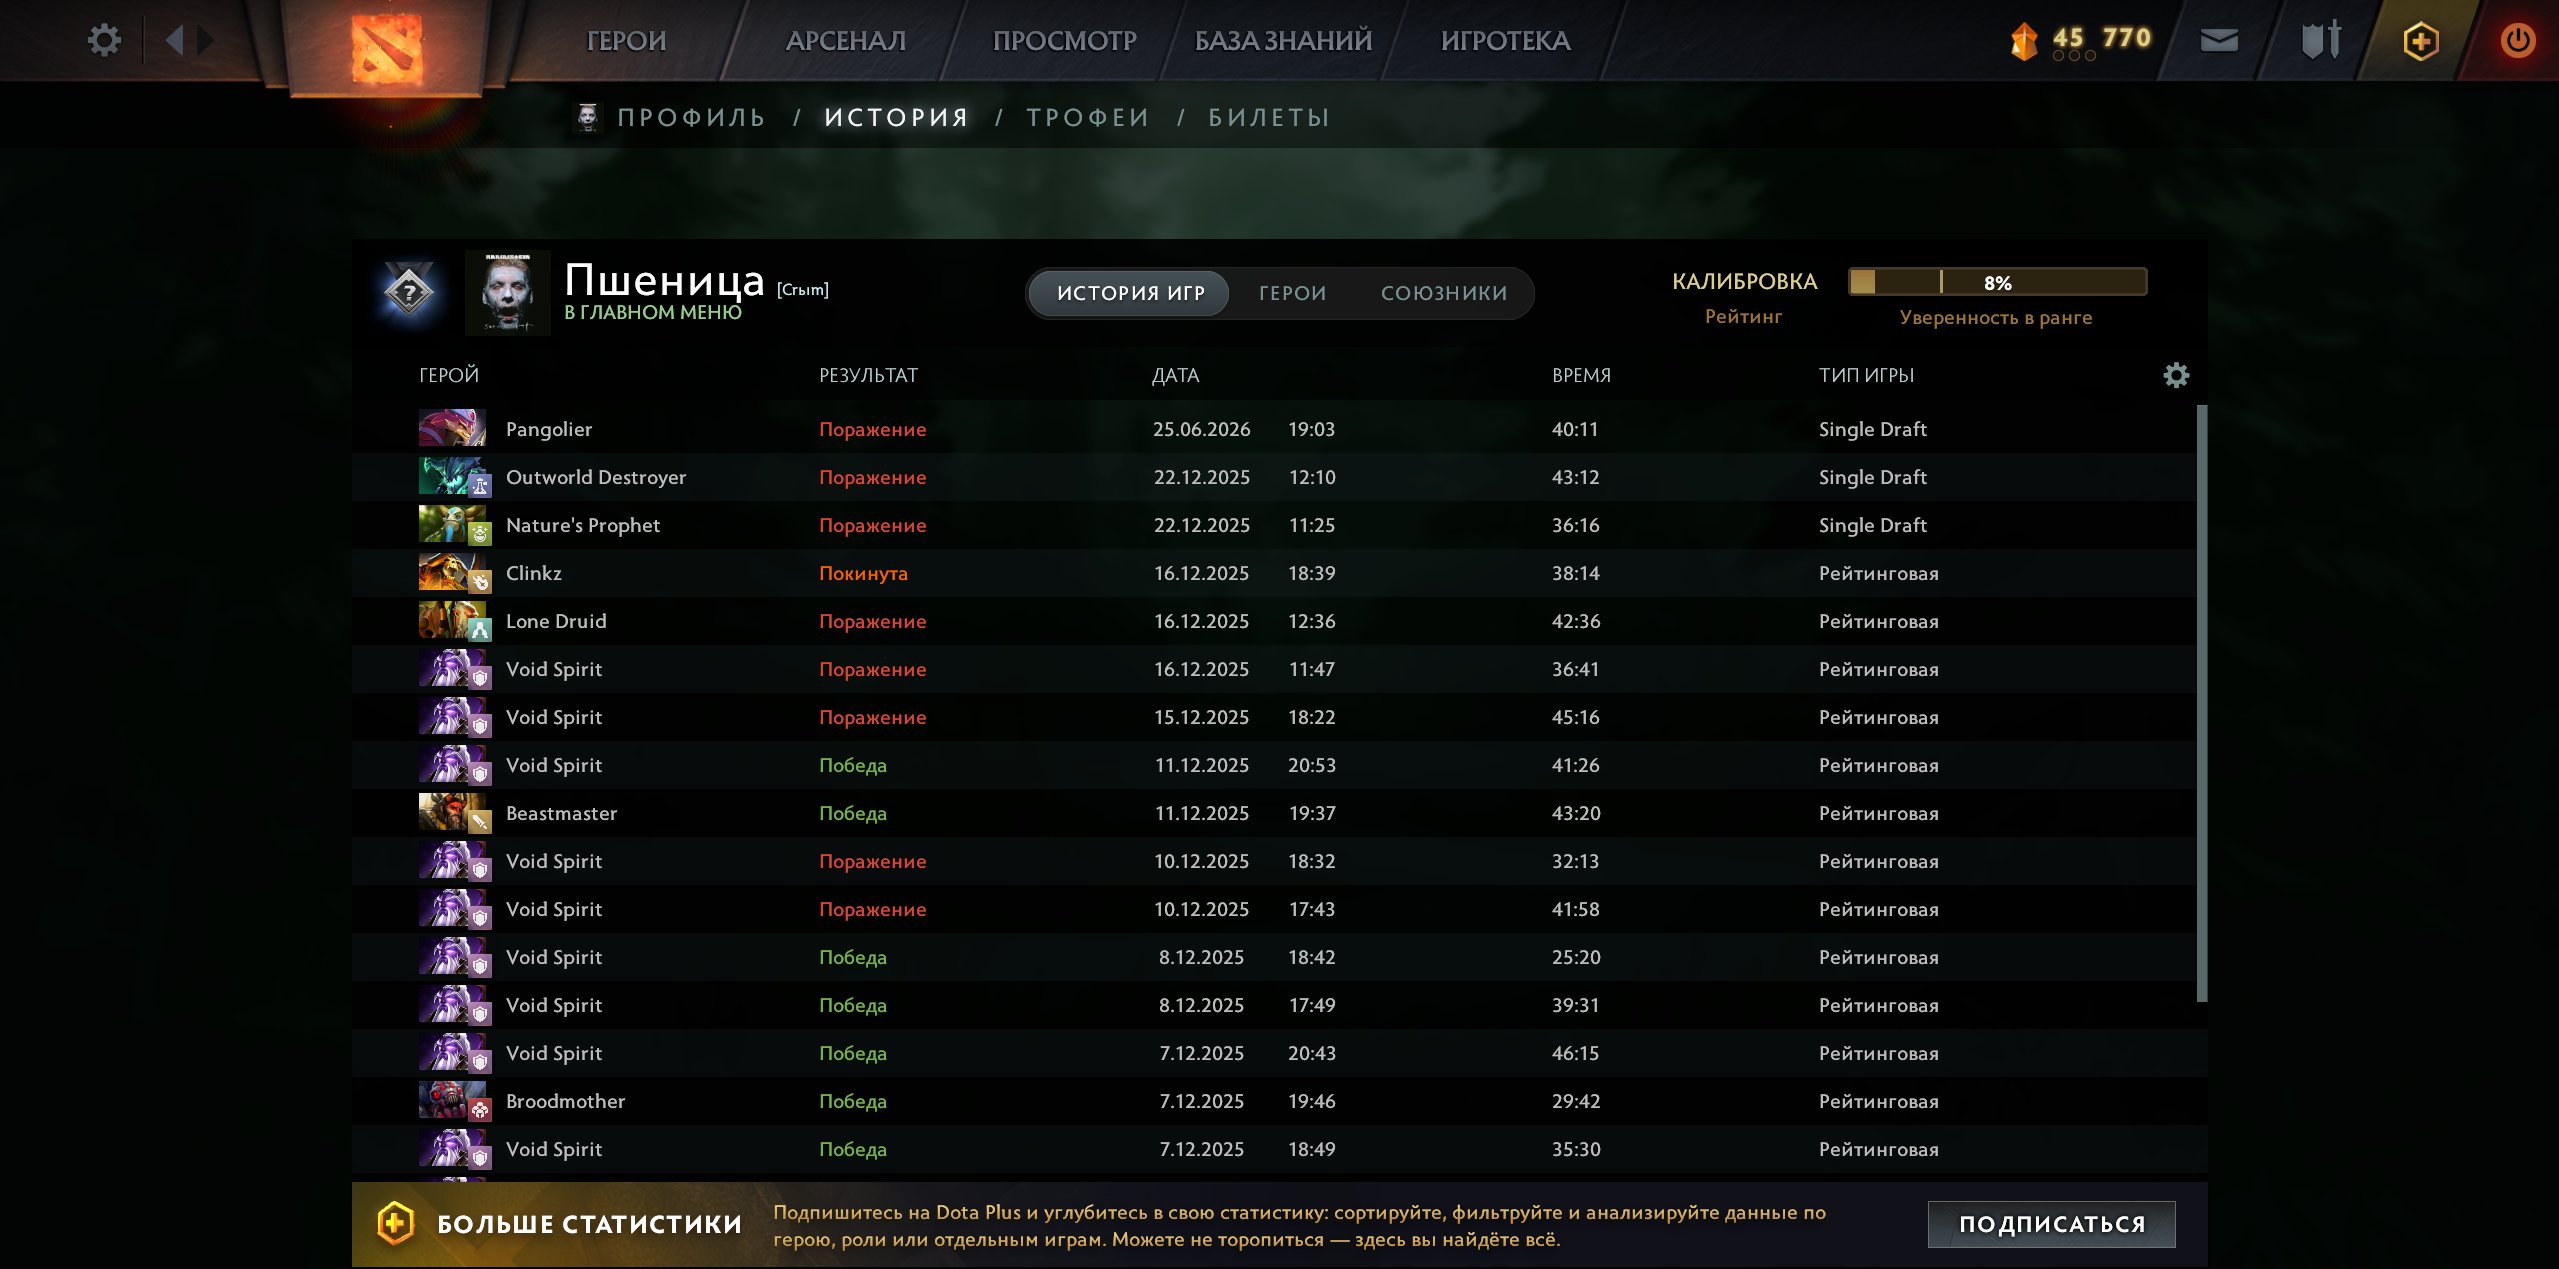
Task: Click Single Draft in Nature's Prophet row
Action: (1872, 525)
